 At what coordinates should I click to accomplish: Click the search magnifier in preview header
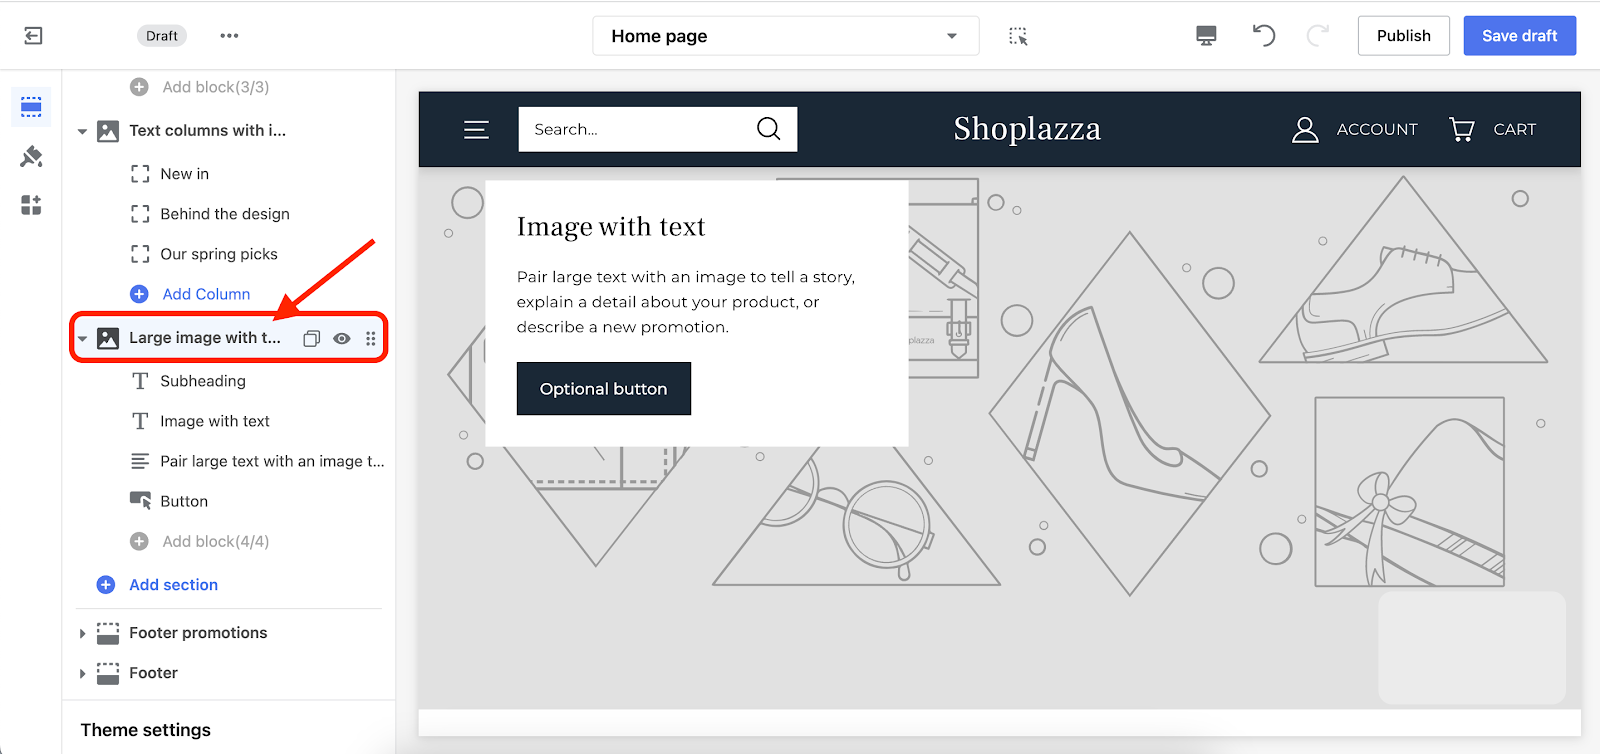click(768, 129)
